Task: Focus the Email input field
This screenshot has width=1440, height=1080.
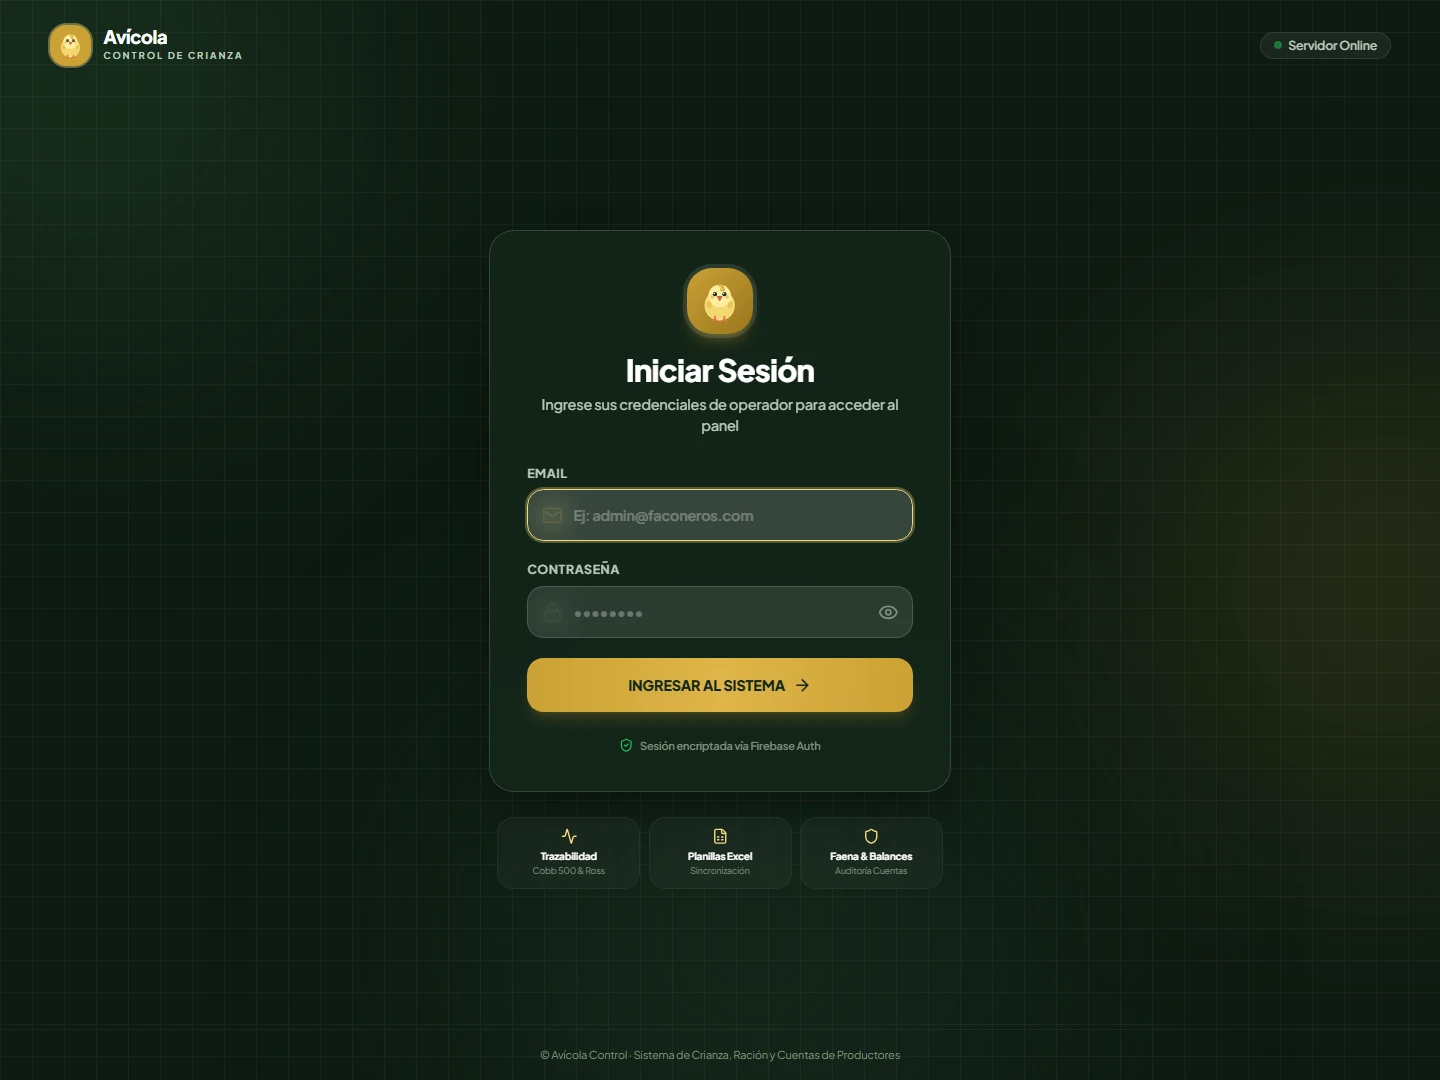Action: 720,515
